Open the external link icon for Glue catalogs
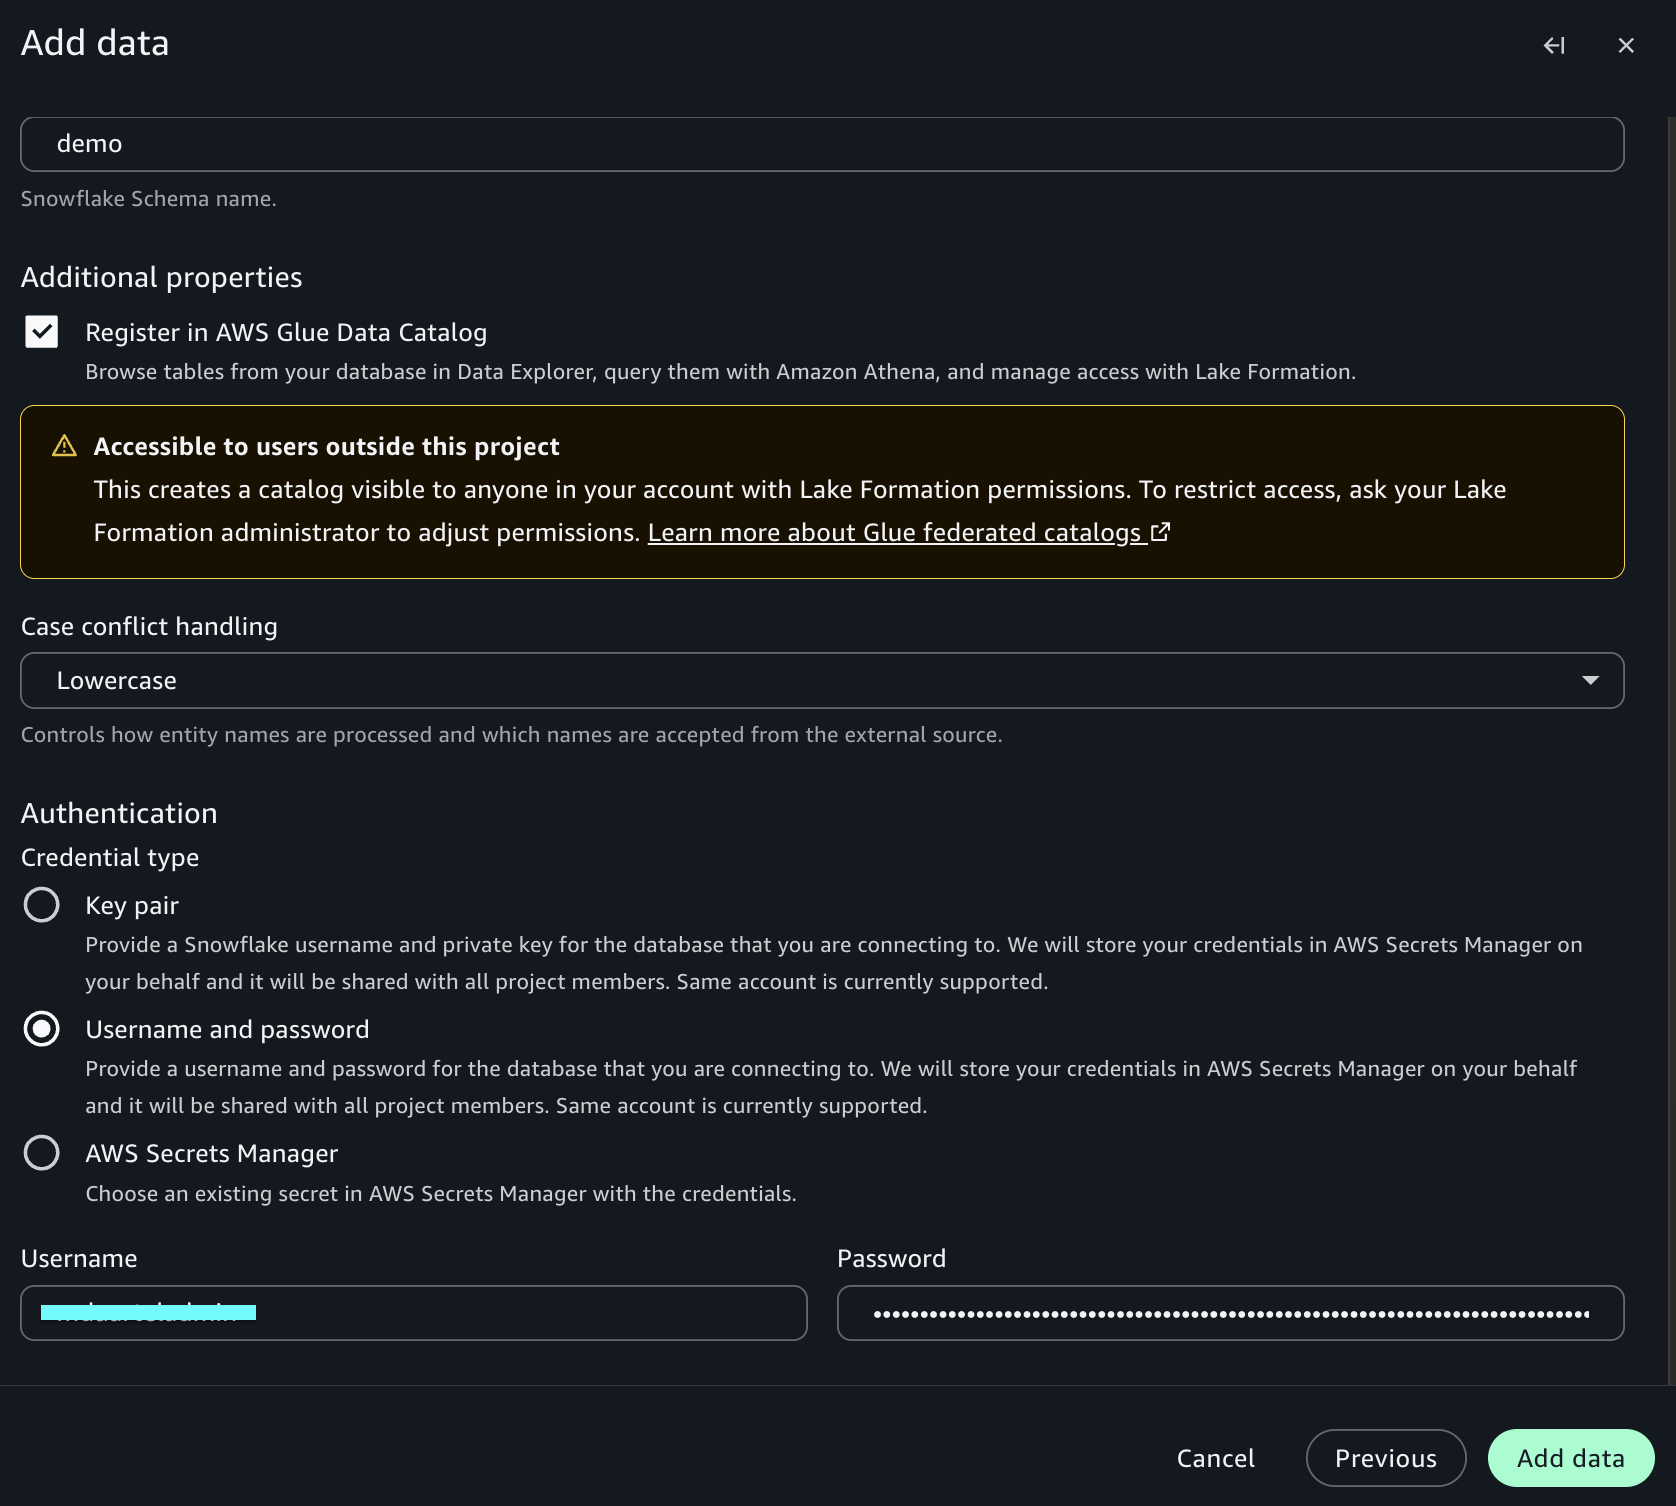The width and height of the screenshot is (1676, 1506). click(x=1160, y=532)
